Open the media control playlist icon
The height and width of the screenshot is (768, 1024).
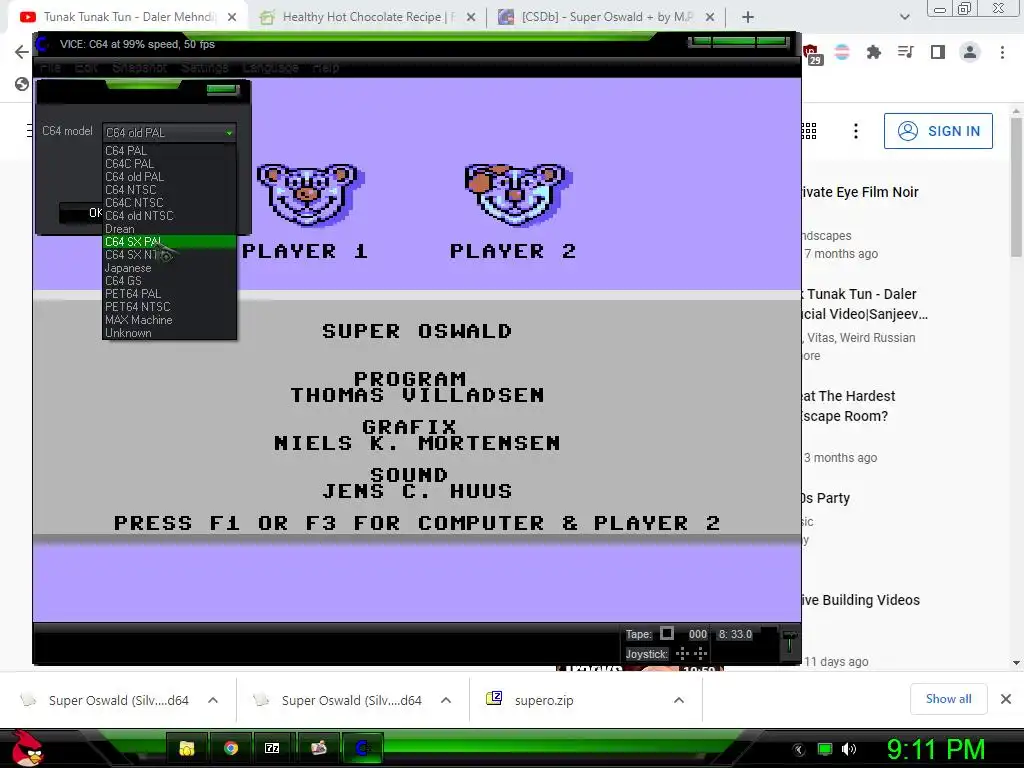906,52
